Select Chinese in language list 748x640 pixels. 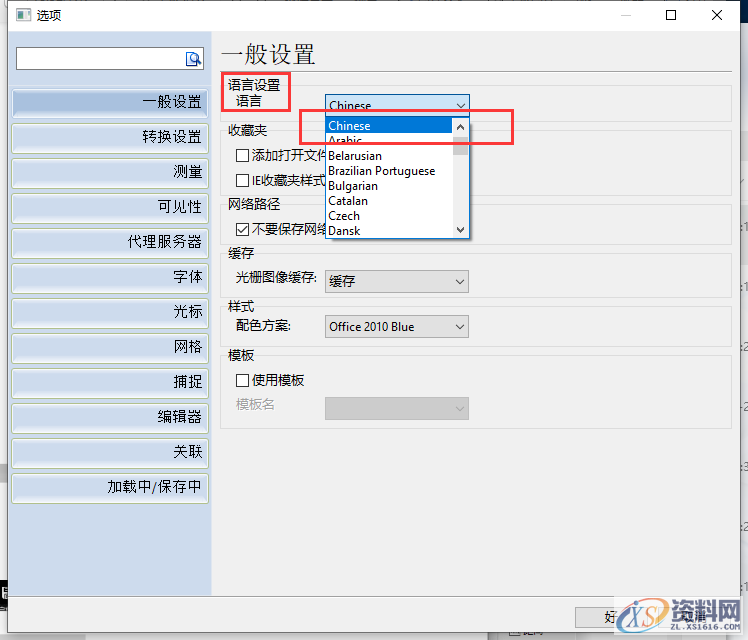point(389,125)
